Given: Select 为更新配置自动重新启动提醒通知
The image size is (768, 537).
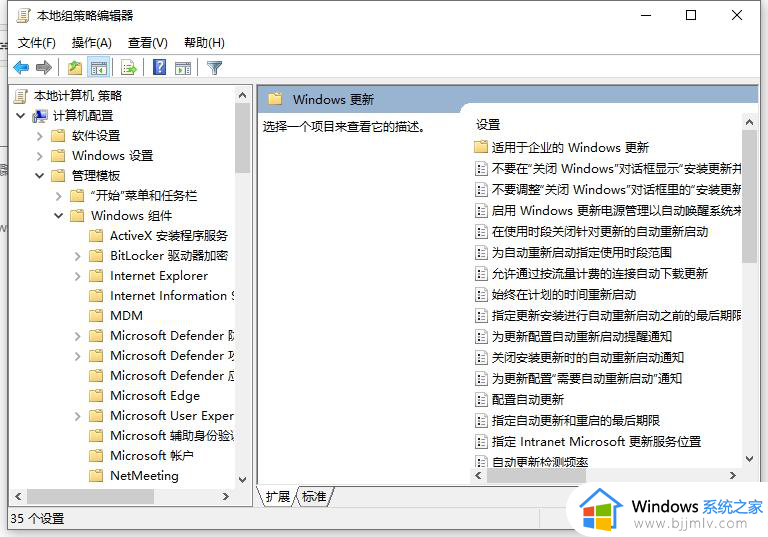Looking at the screenshot, I should 582,337.
